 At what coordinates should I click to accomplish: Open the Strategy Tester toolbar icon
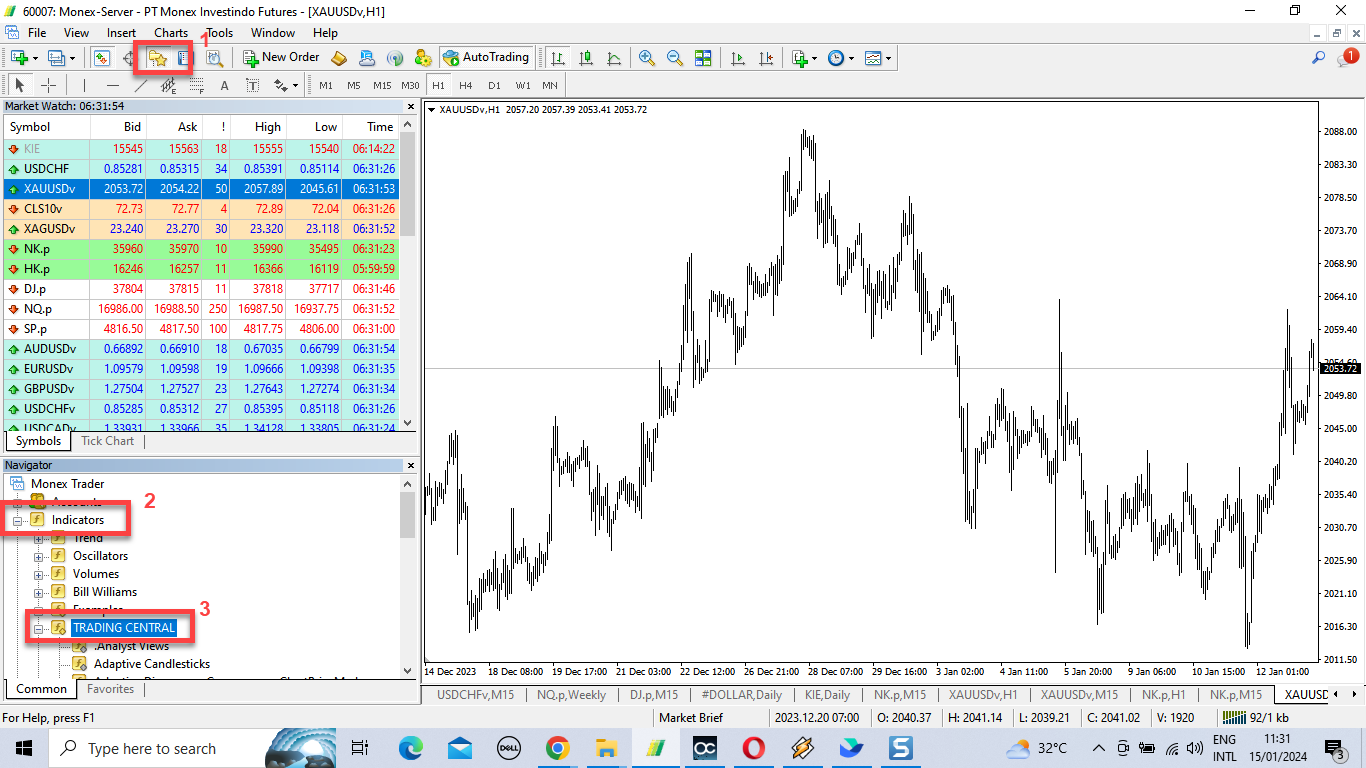tap(214, 58)
